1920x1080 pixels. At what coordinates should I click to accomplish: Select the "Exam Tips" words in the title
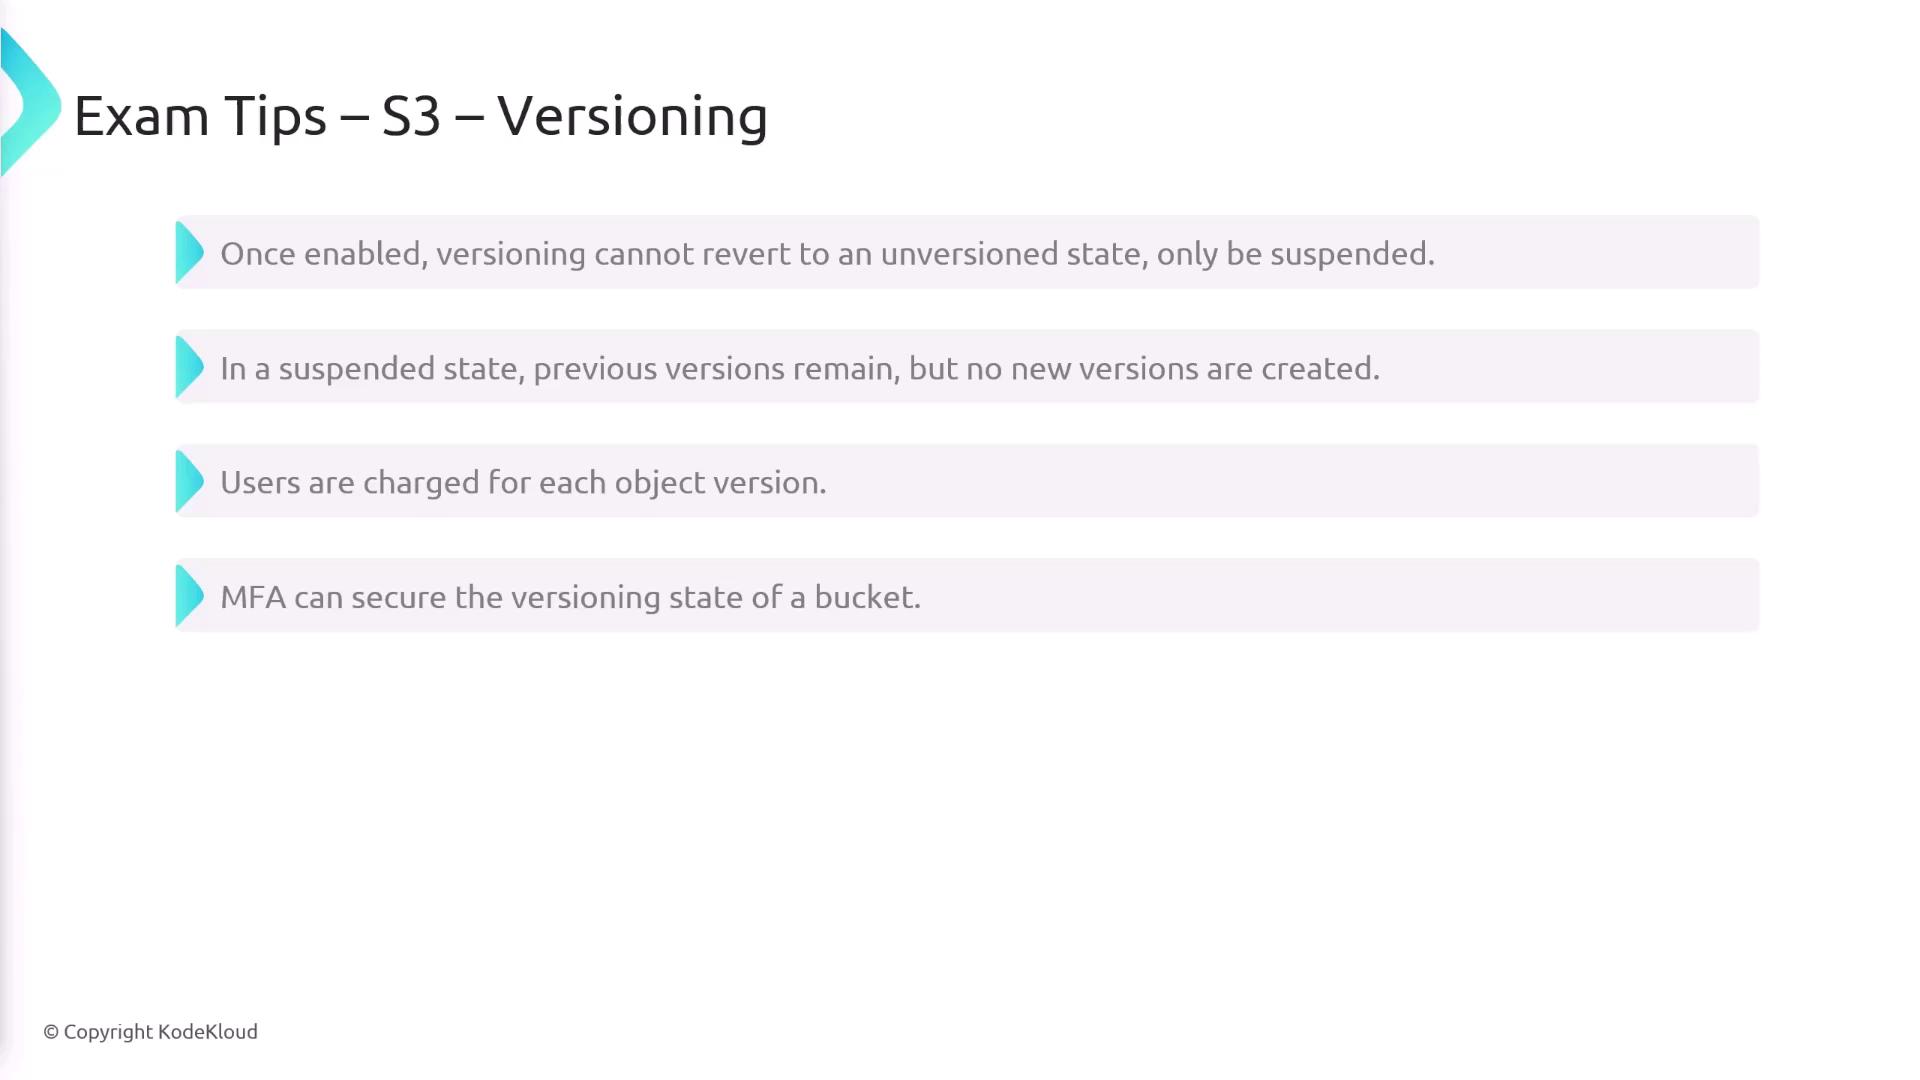200,116
